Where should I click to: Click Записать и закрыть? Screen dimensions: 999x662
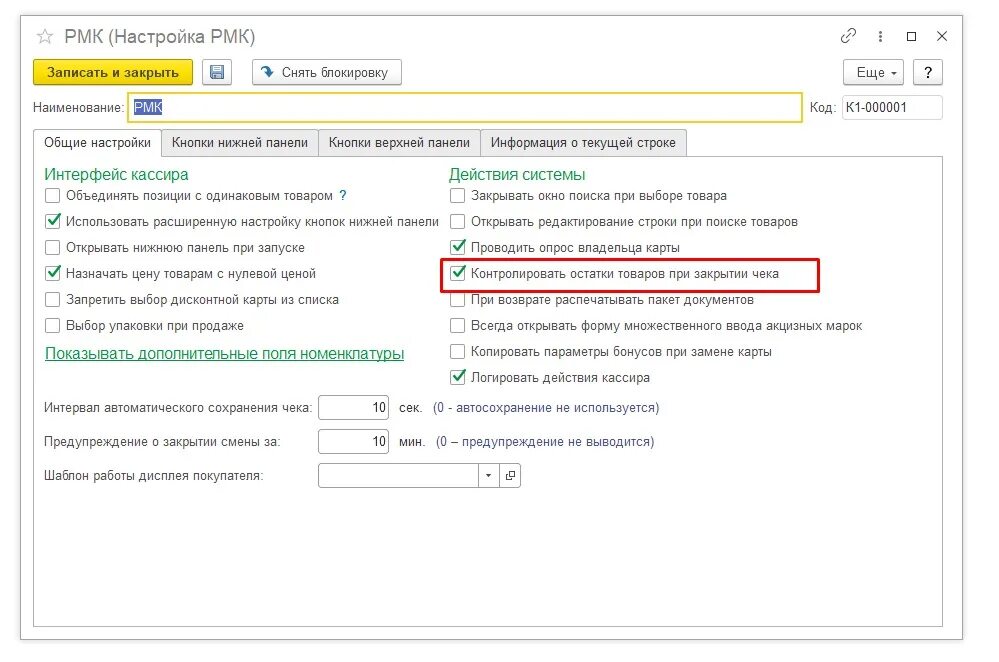pos(113,71)
